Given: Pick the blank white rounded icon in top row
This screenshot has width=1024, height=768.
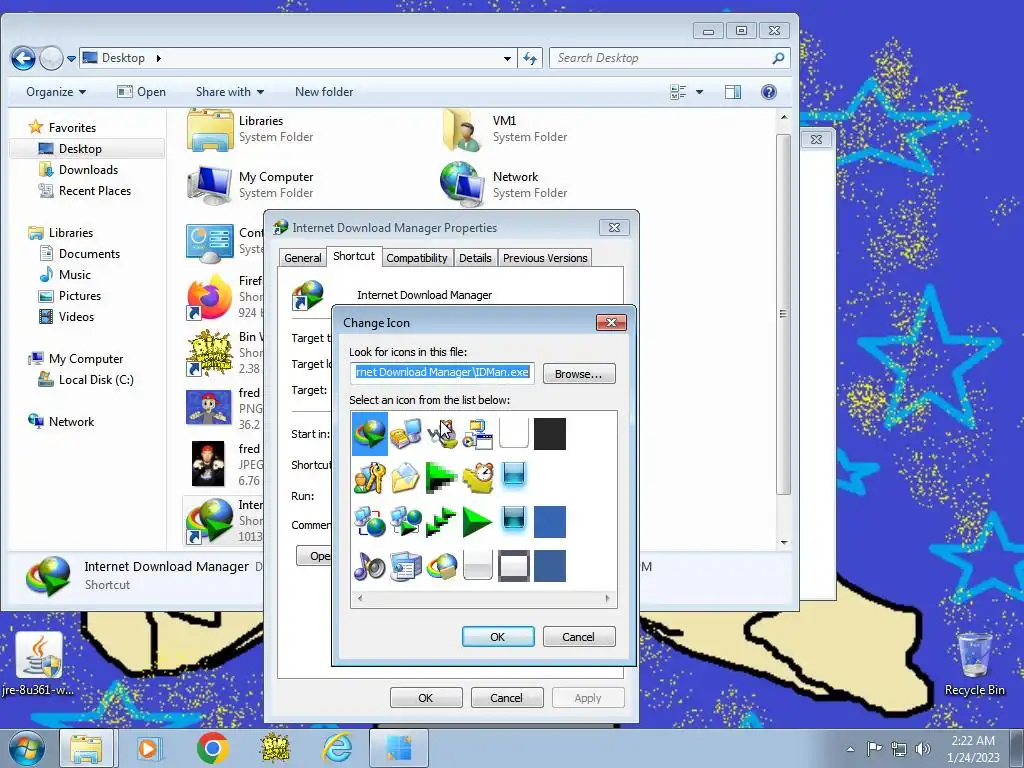Looking at the screenshot, I should [x=513, y=434].
